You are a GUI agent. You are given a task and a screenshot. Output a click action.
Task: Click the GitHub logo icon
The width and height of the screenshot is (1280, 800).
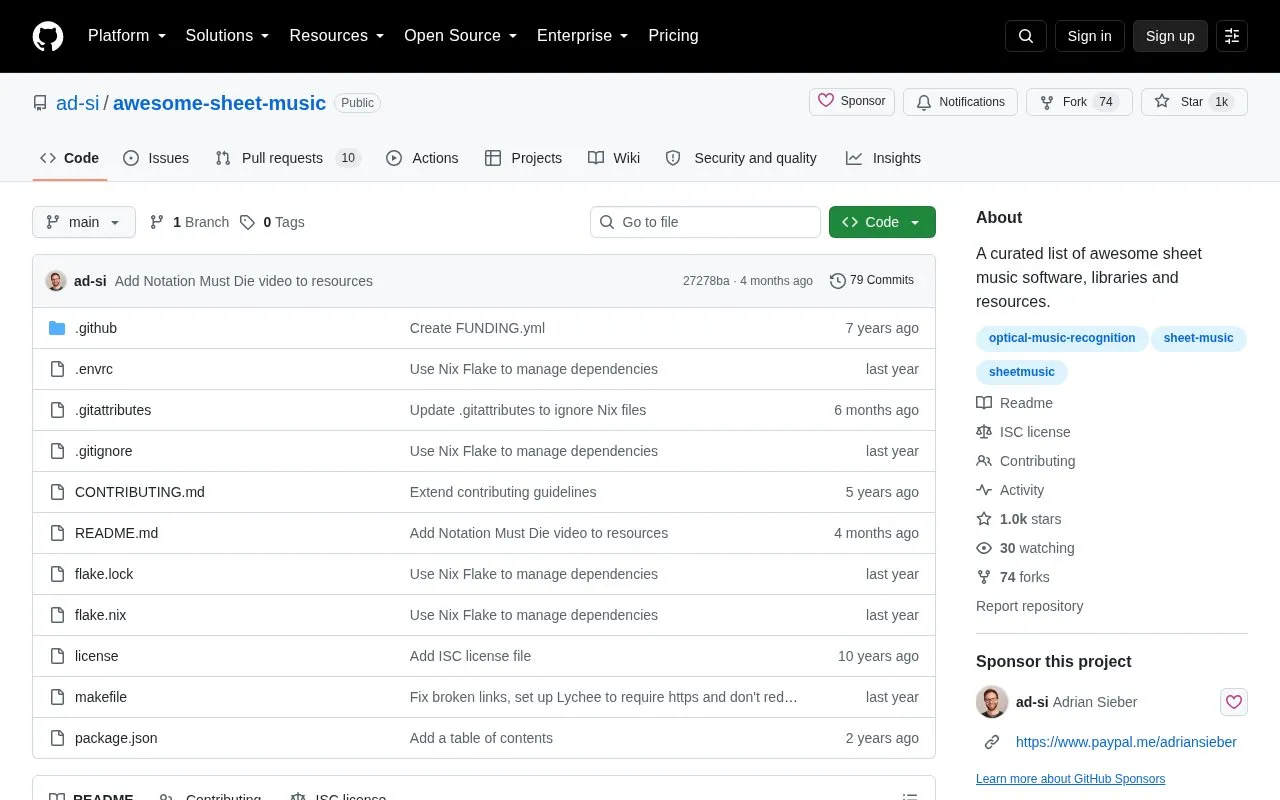click(48, 36)
